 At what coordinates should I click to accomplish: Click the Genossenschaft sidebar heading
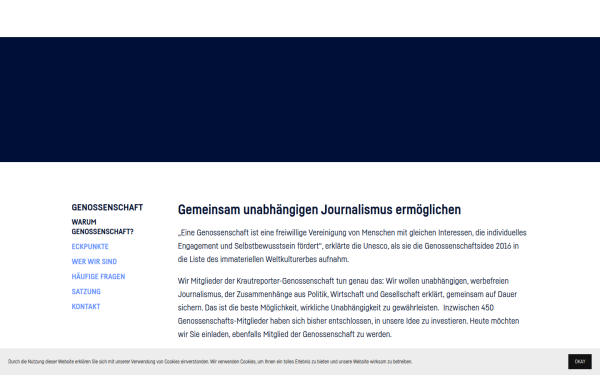pos(107,207)
